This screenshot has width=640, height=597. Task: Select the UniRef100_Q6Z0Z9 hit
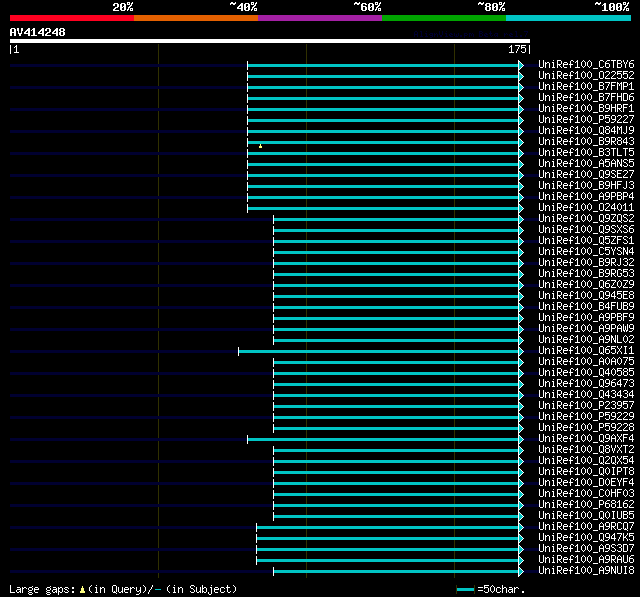586,285
